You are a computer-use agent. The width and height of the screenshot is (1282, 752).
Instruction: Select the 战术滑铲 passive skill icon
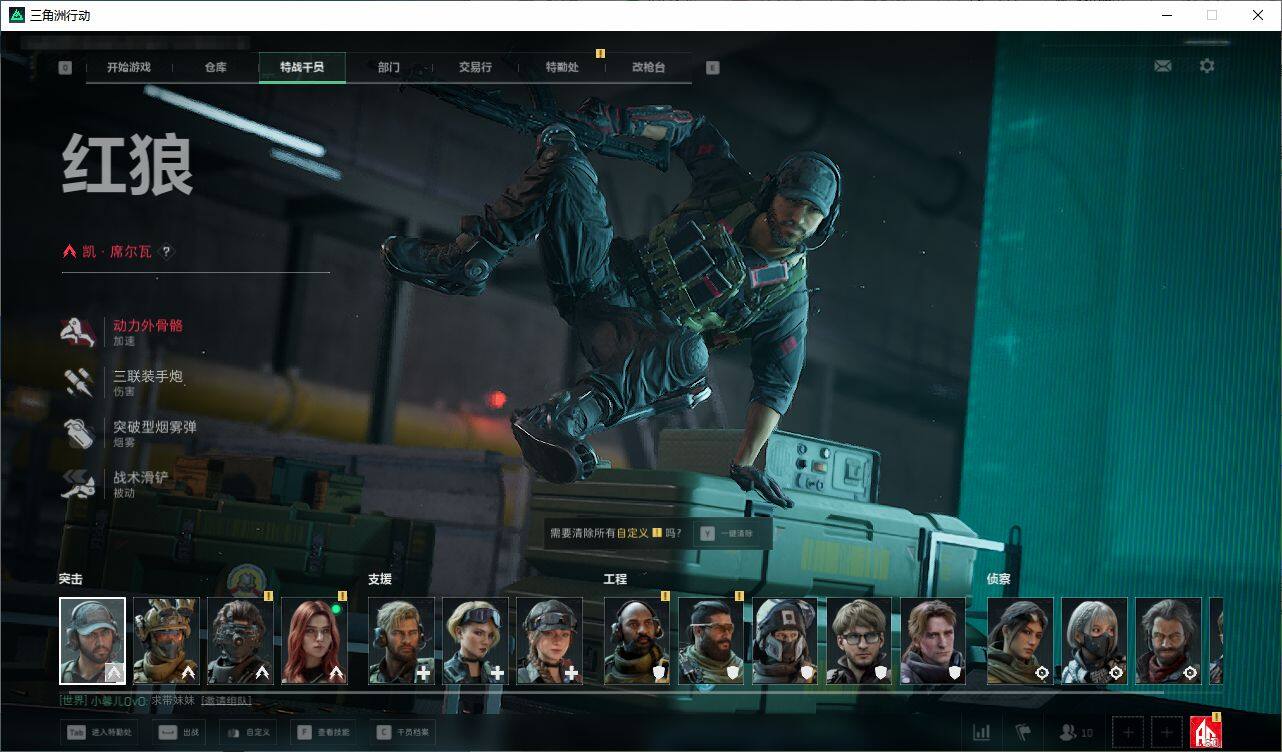[78, 485]
